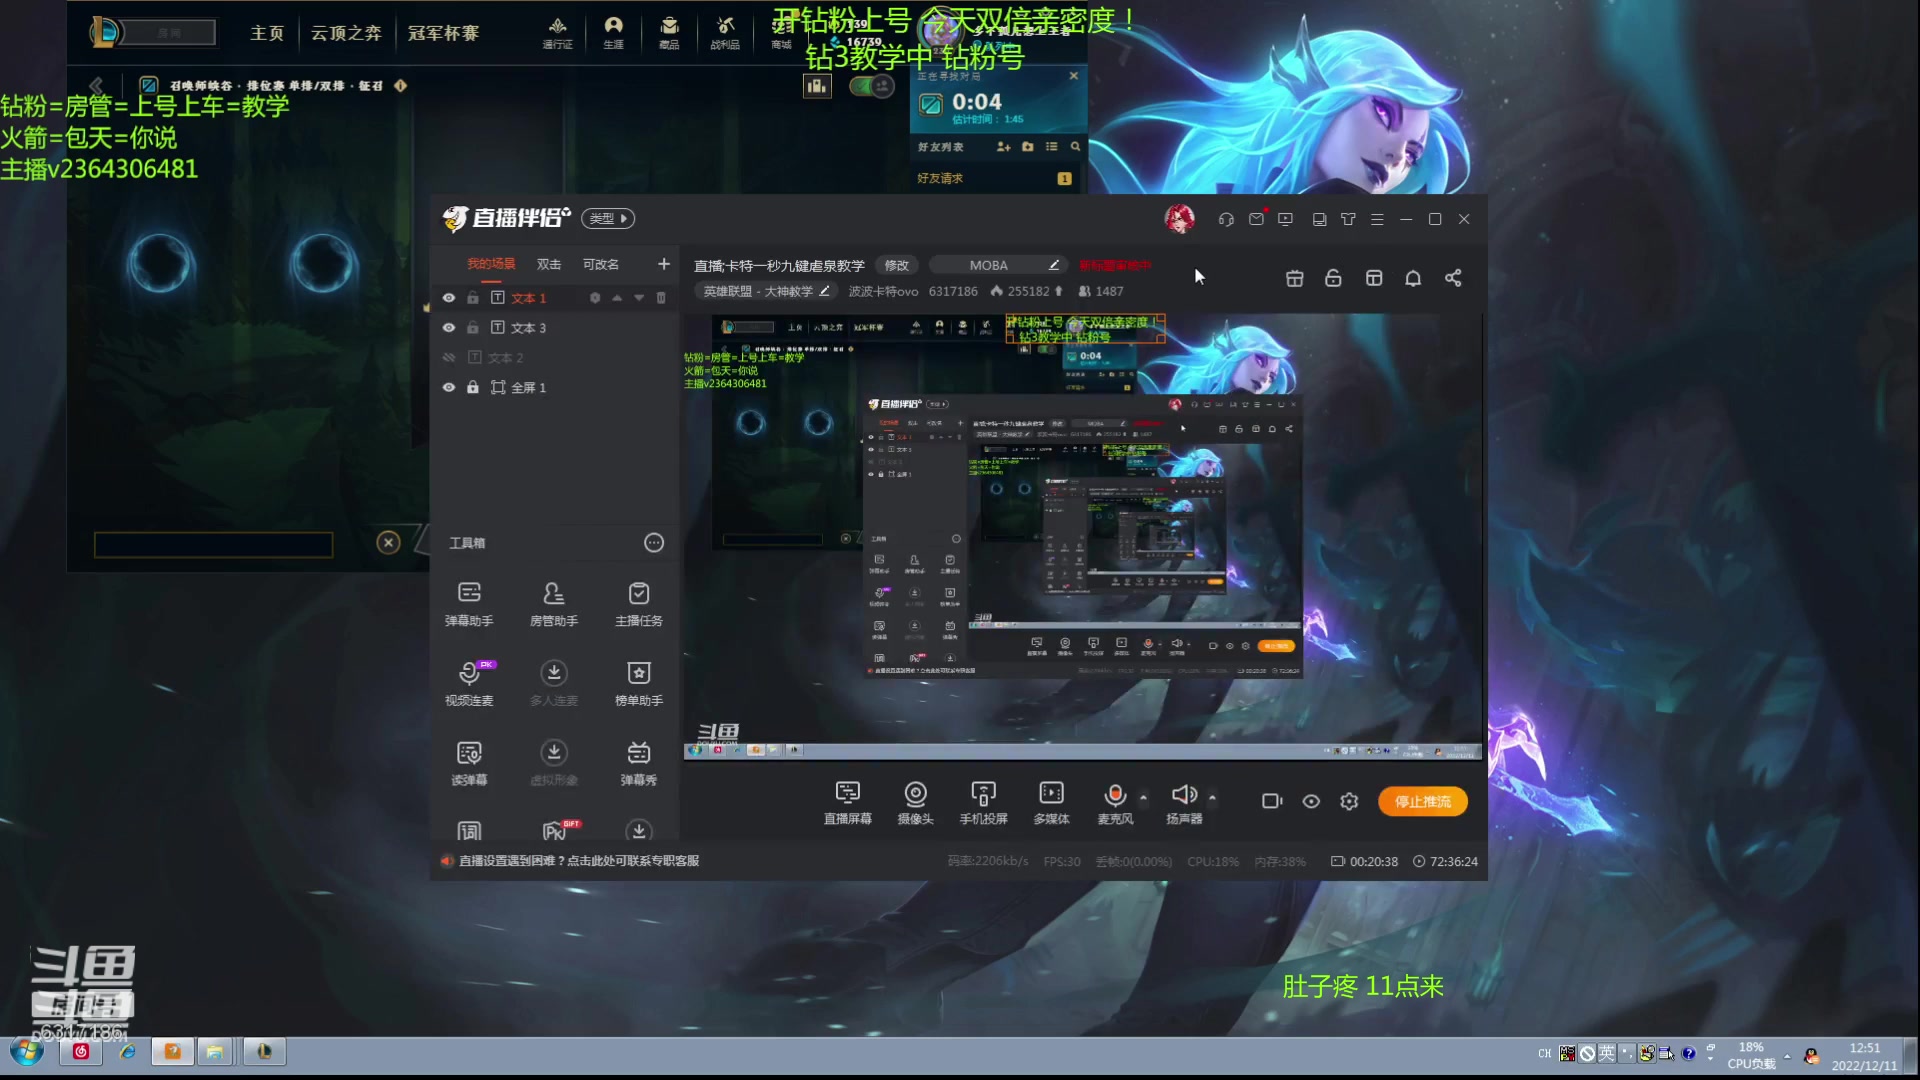Screen dimensions: 1920x1080
Task: Edit the MOBA category field
Action: tap(997, 265)
